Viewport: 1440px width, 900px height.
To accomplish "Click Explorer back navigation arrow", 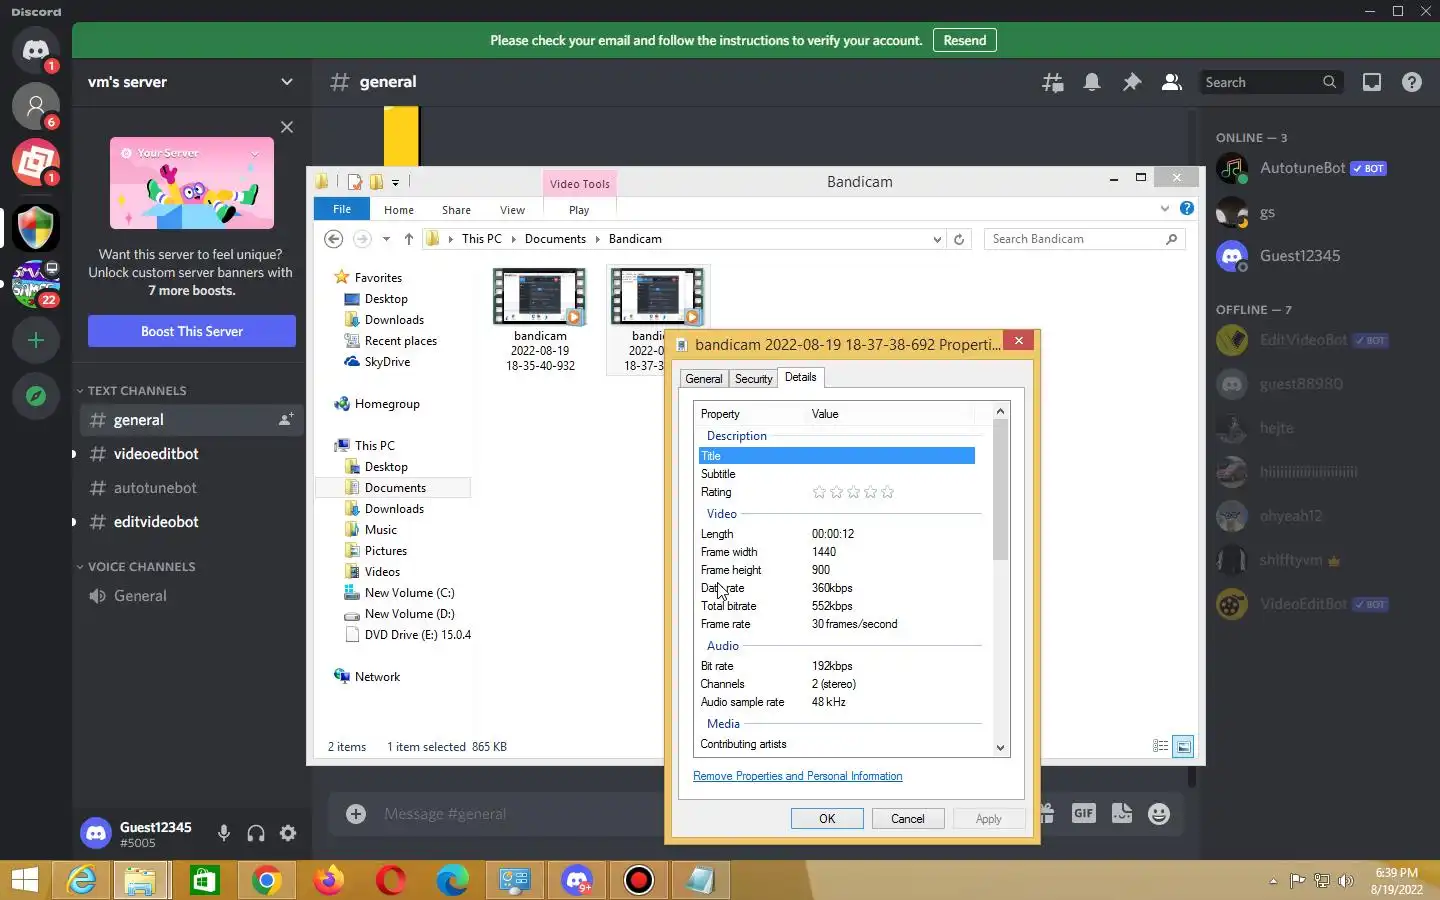I will point(334,239).
